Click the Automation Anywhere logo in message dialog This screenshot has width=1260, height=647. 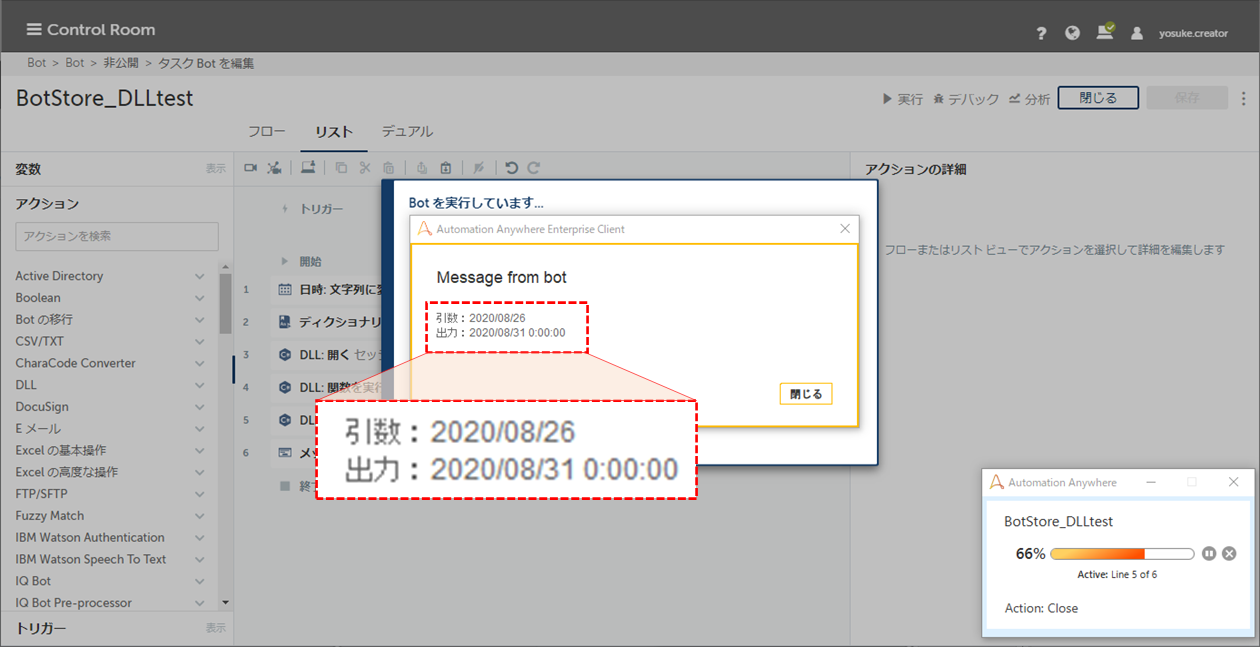pyautogui.click(x=425, y=229)
